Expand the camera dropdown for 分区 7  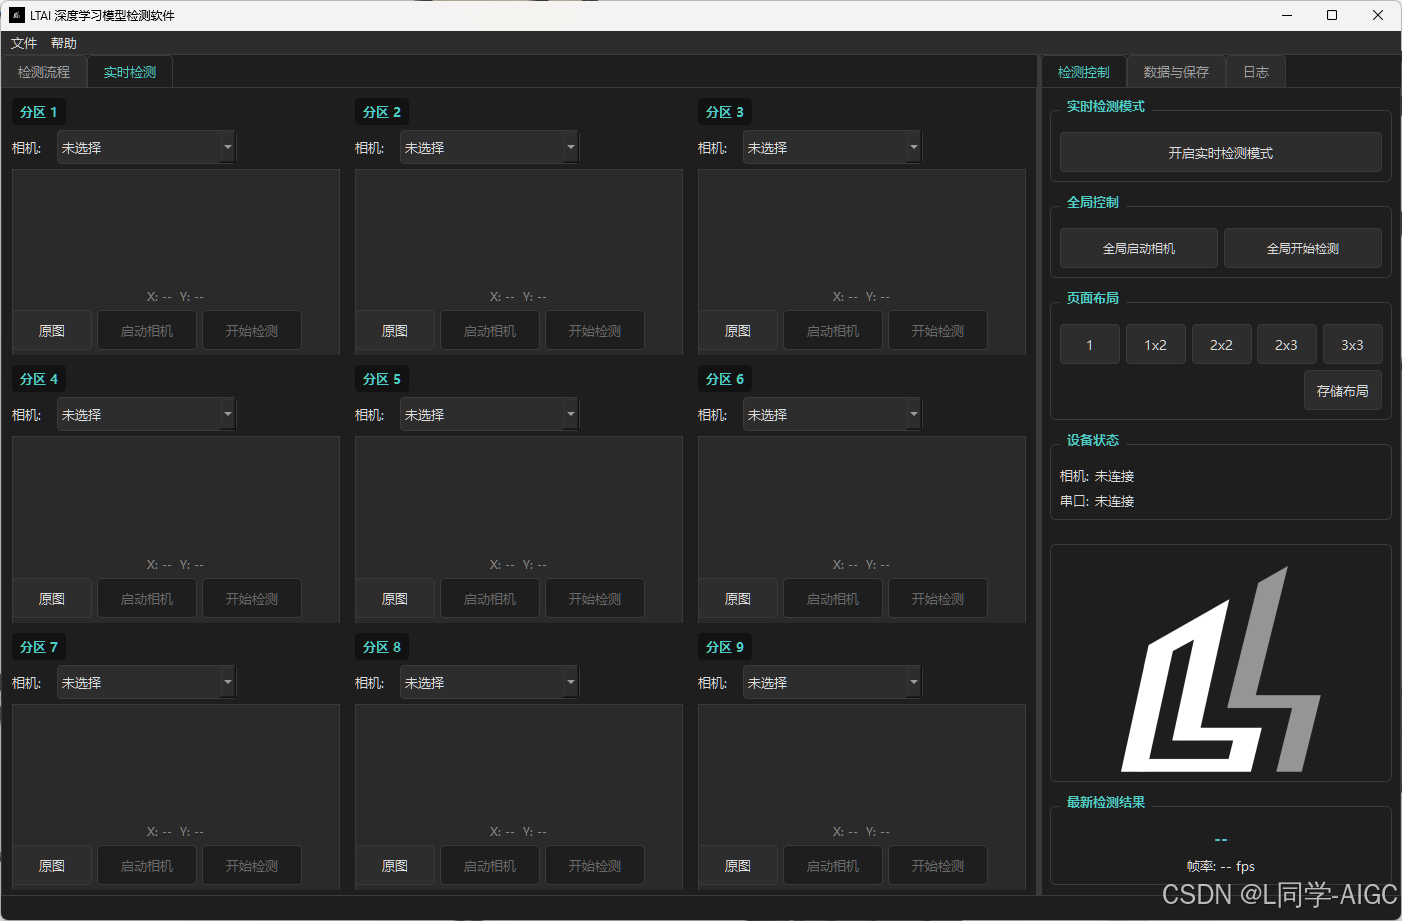click(x=146, y=683)
